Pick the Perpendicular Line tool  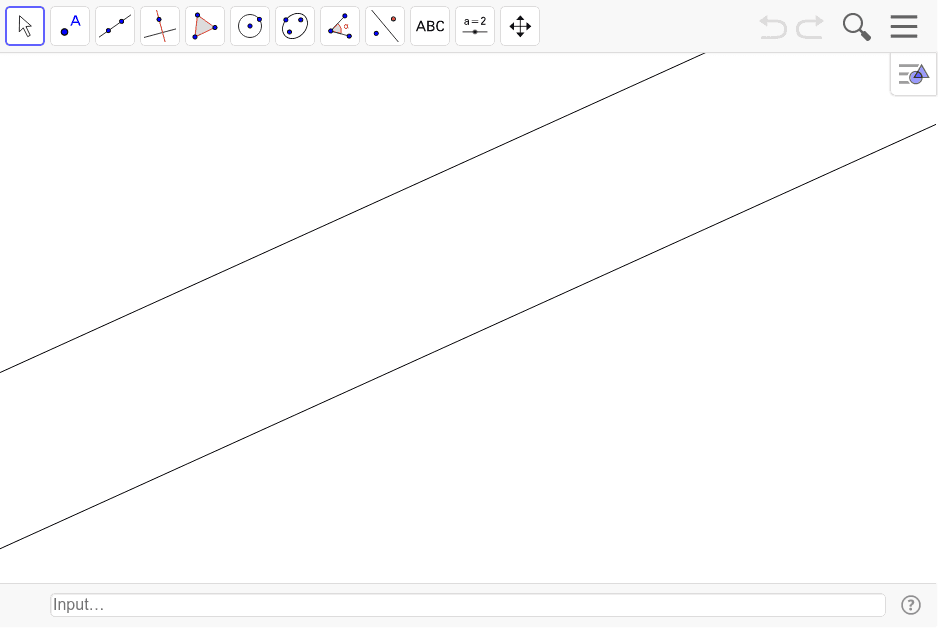point(160,26)
